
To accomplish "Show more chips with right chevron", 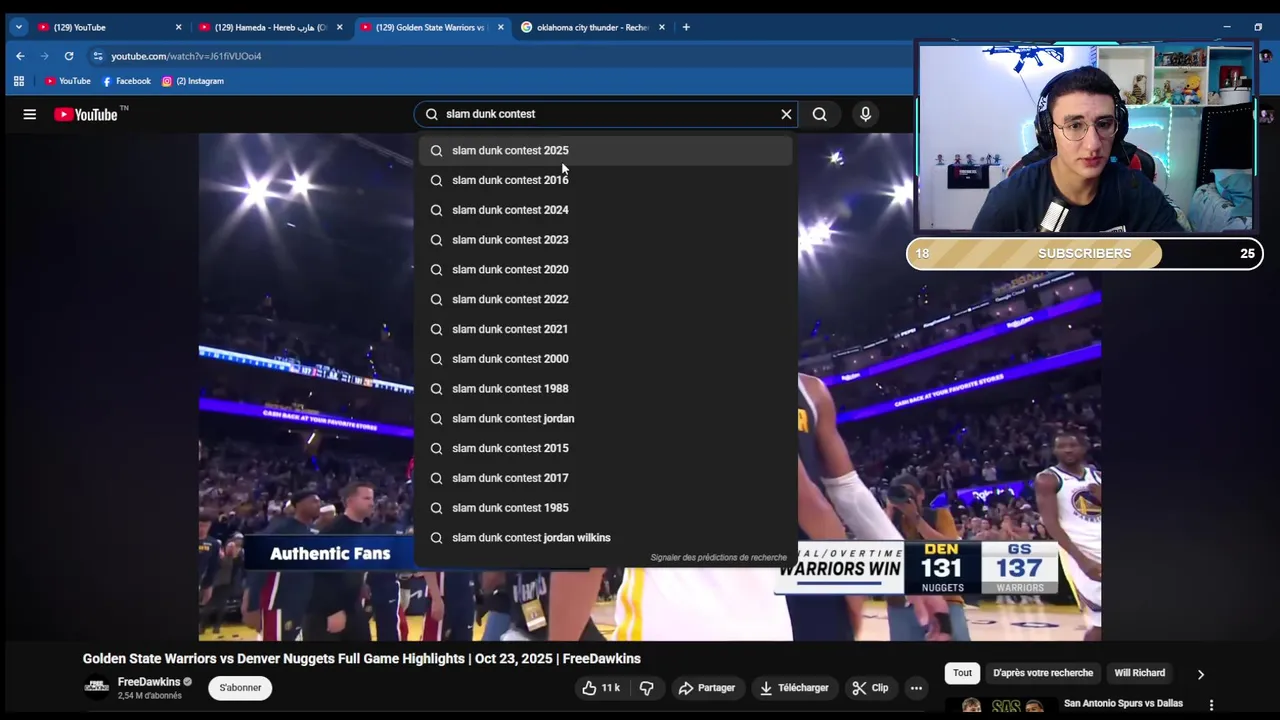I will click(x=1201, y=674).
